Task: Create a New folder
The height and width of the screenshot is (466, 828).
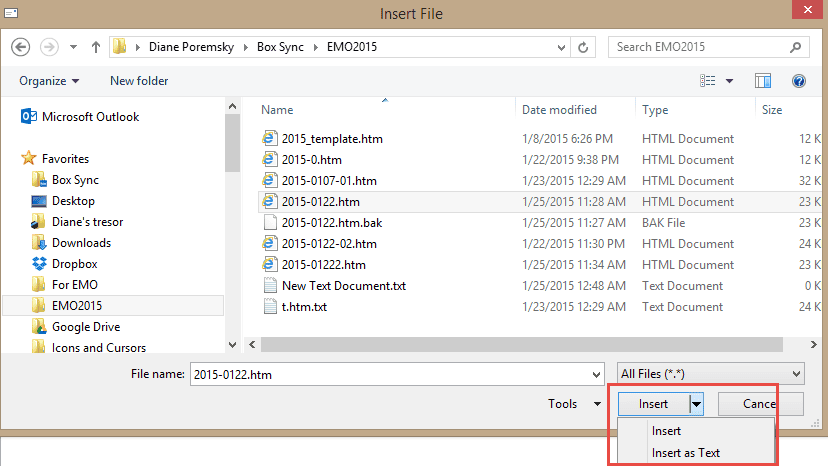Action: click(x=139, y=81)
